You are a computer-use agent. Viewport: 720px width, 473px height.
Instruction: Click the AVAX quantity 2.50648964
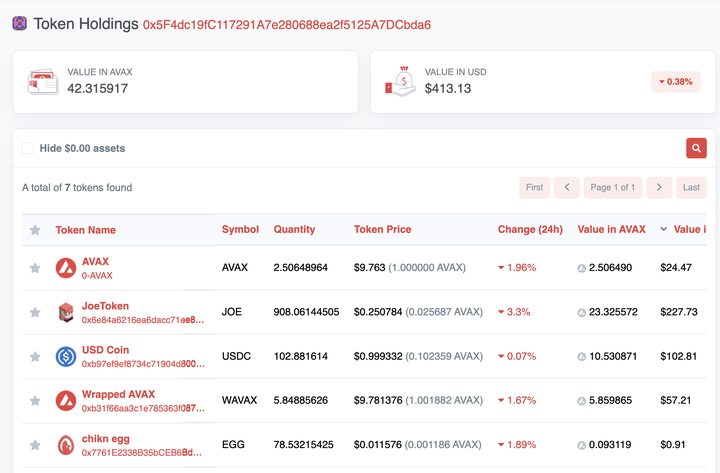301,267
